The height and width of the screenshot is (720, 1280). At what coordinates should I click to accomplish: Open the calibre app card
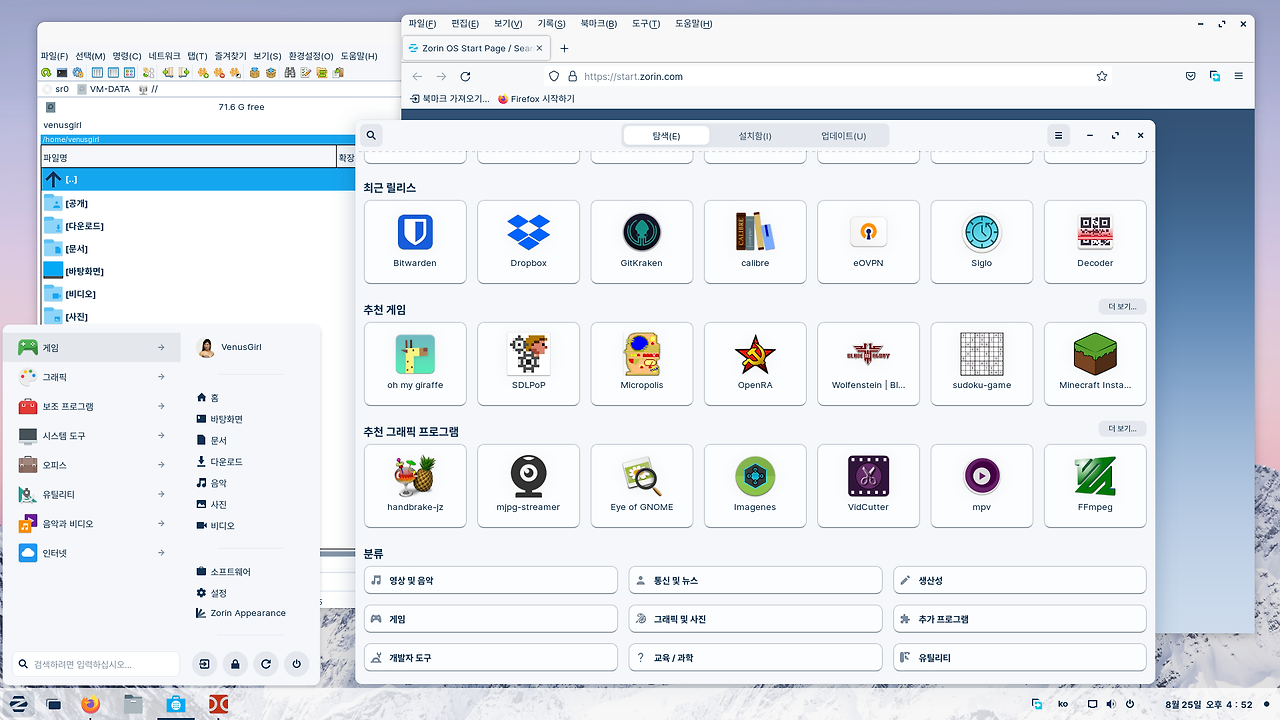tap(755, 241)
